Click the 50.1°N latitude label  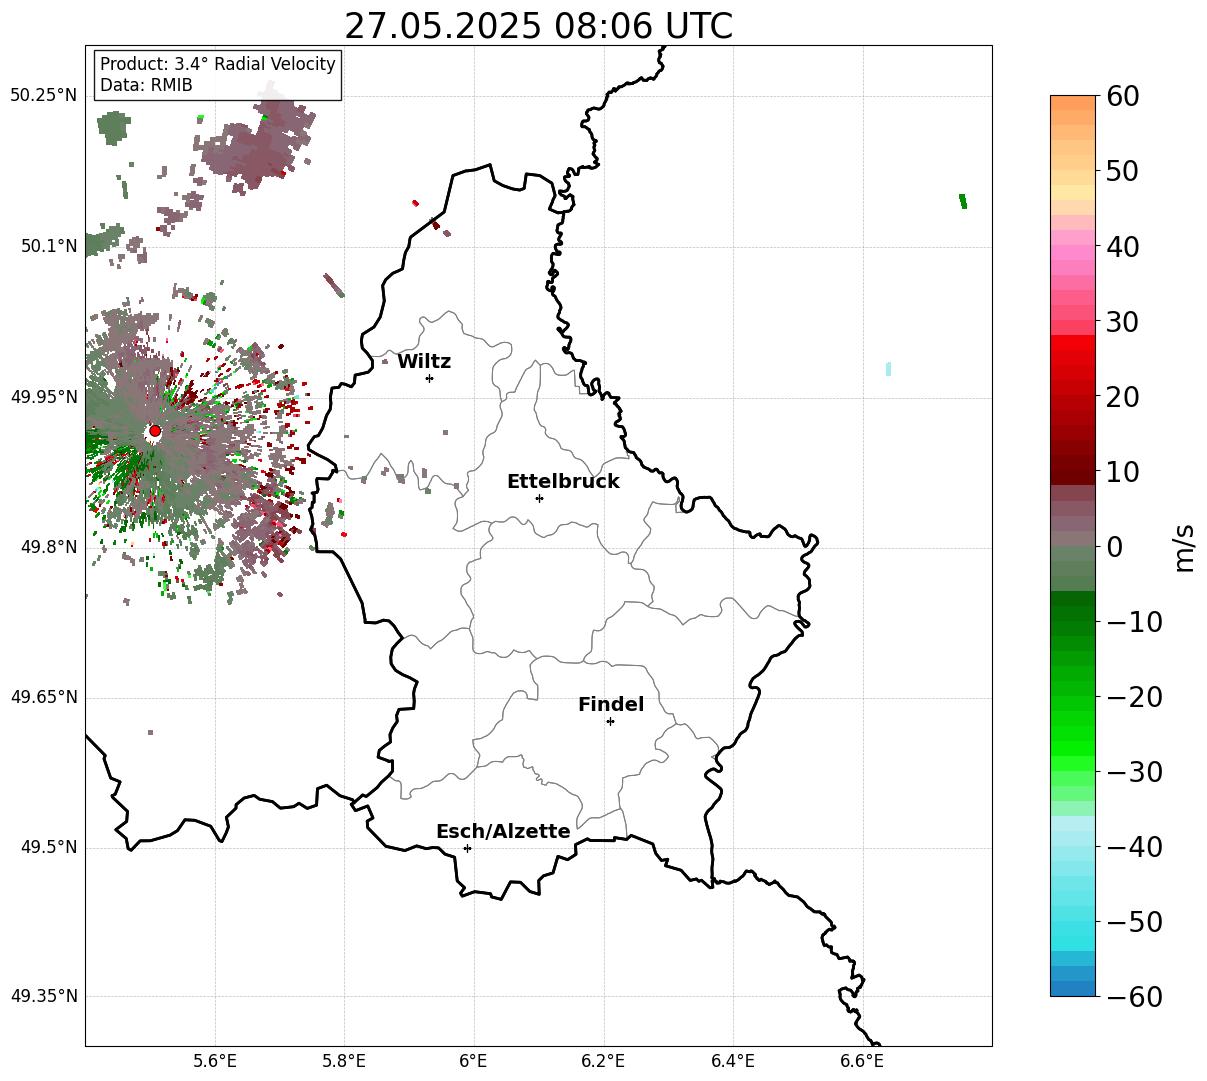[x=49, y=246]
